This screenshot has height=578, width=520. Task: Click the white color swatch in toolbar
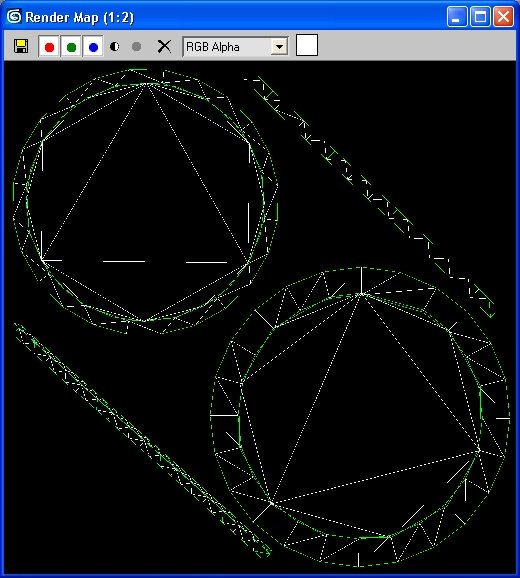307,45
